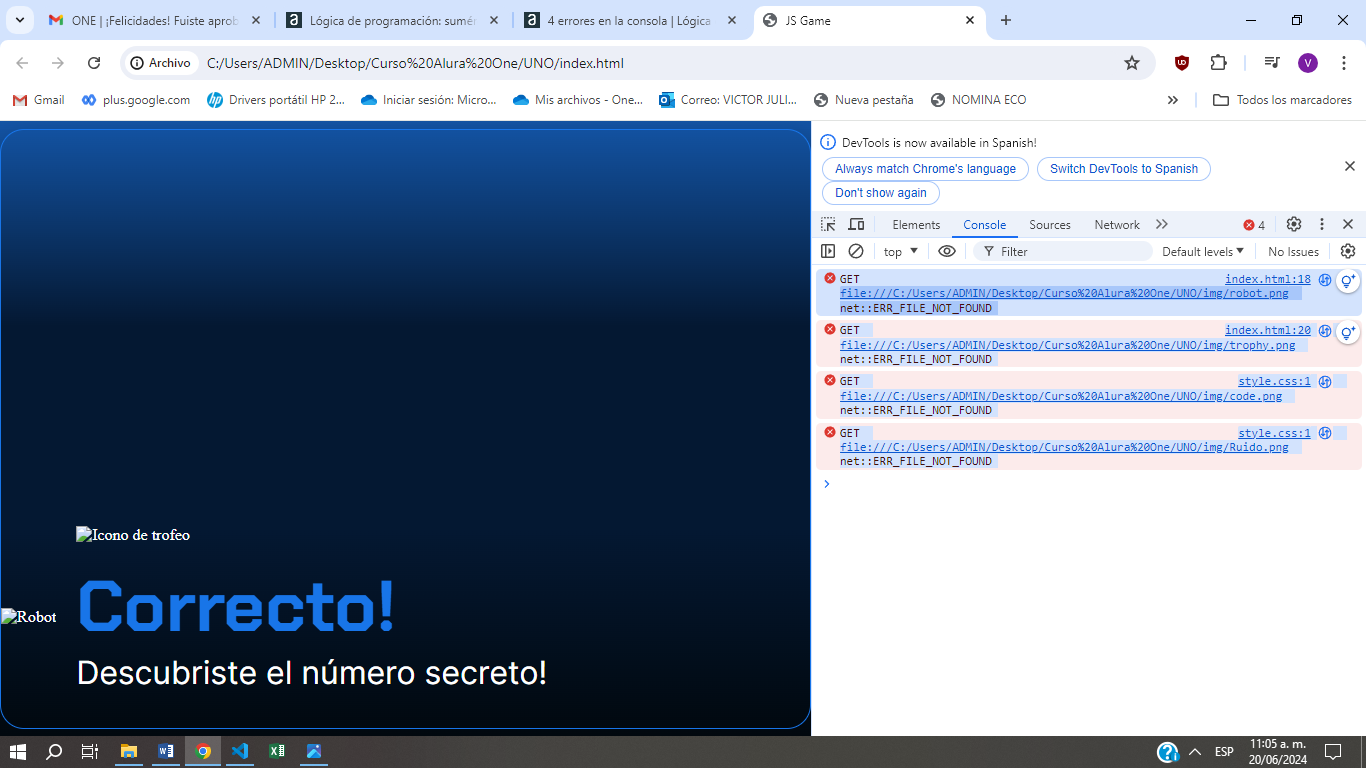Click the Don't show again button
Image resolution: width=1366 pixels, height=768 pixels.
tap(881, 193)
